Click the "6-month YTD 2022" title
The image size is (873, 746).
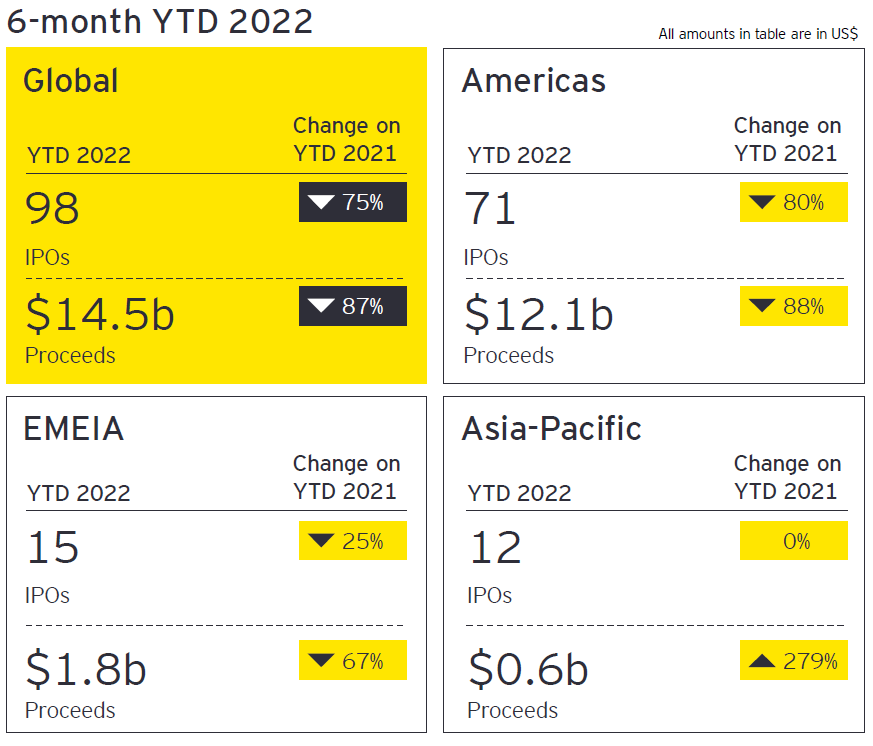click(159, 20)
